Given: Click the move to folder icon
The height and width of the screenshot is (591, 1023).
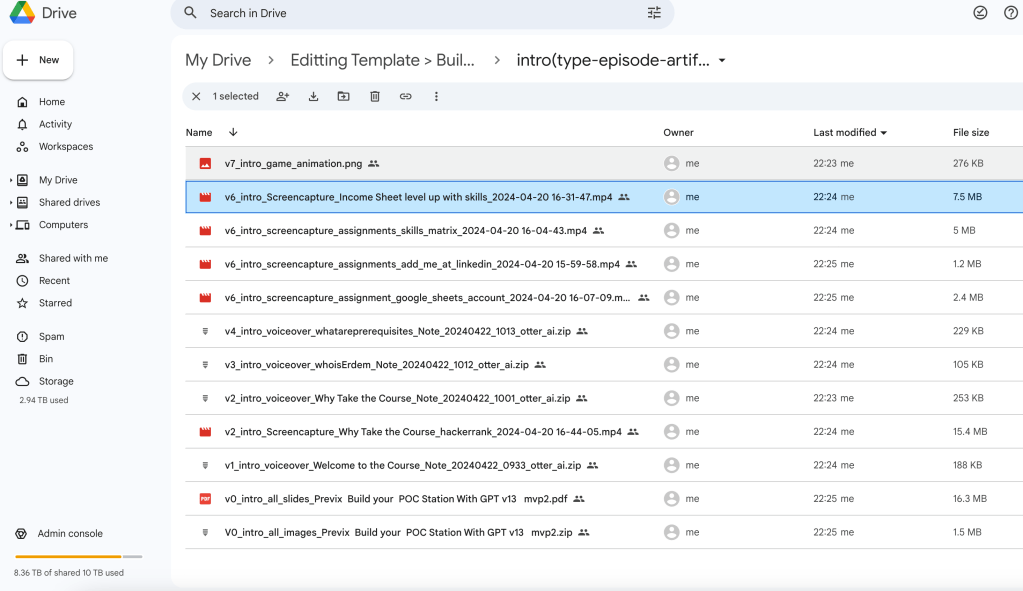Looking at the screenshot, I should coord(343,97).
